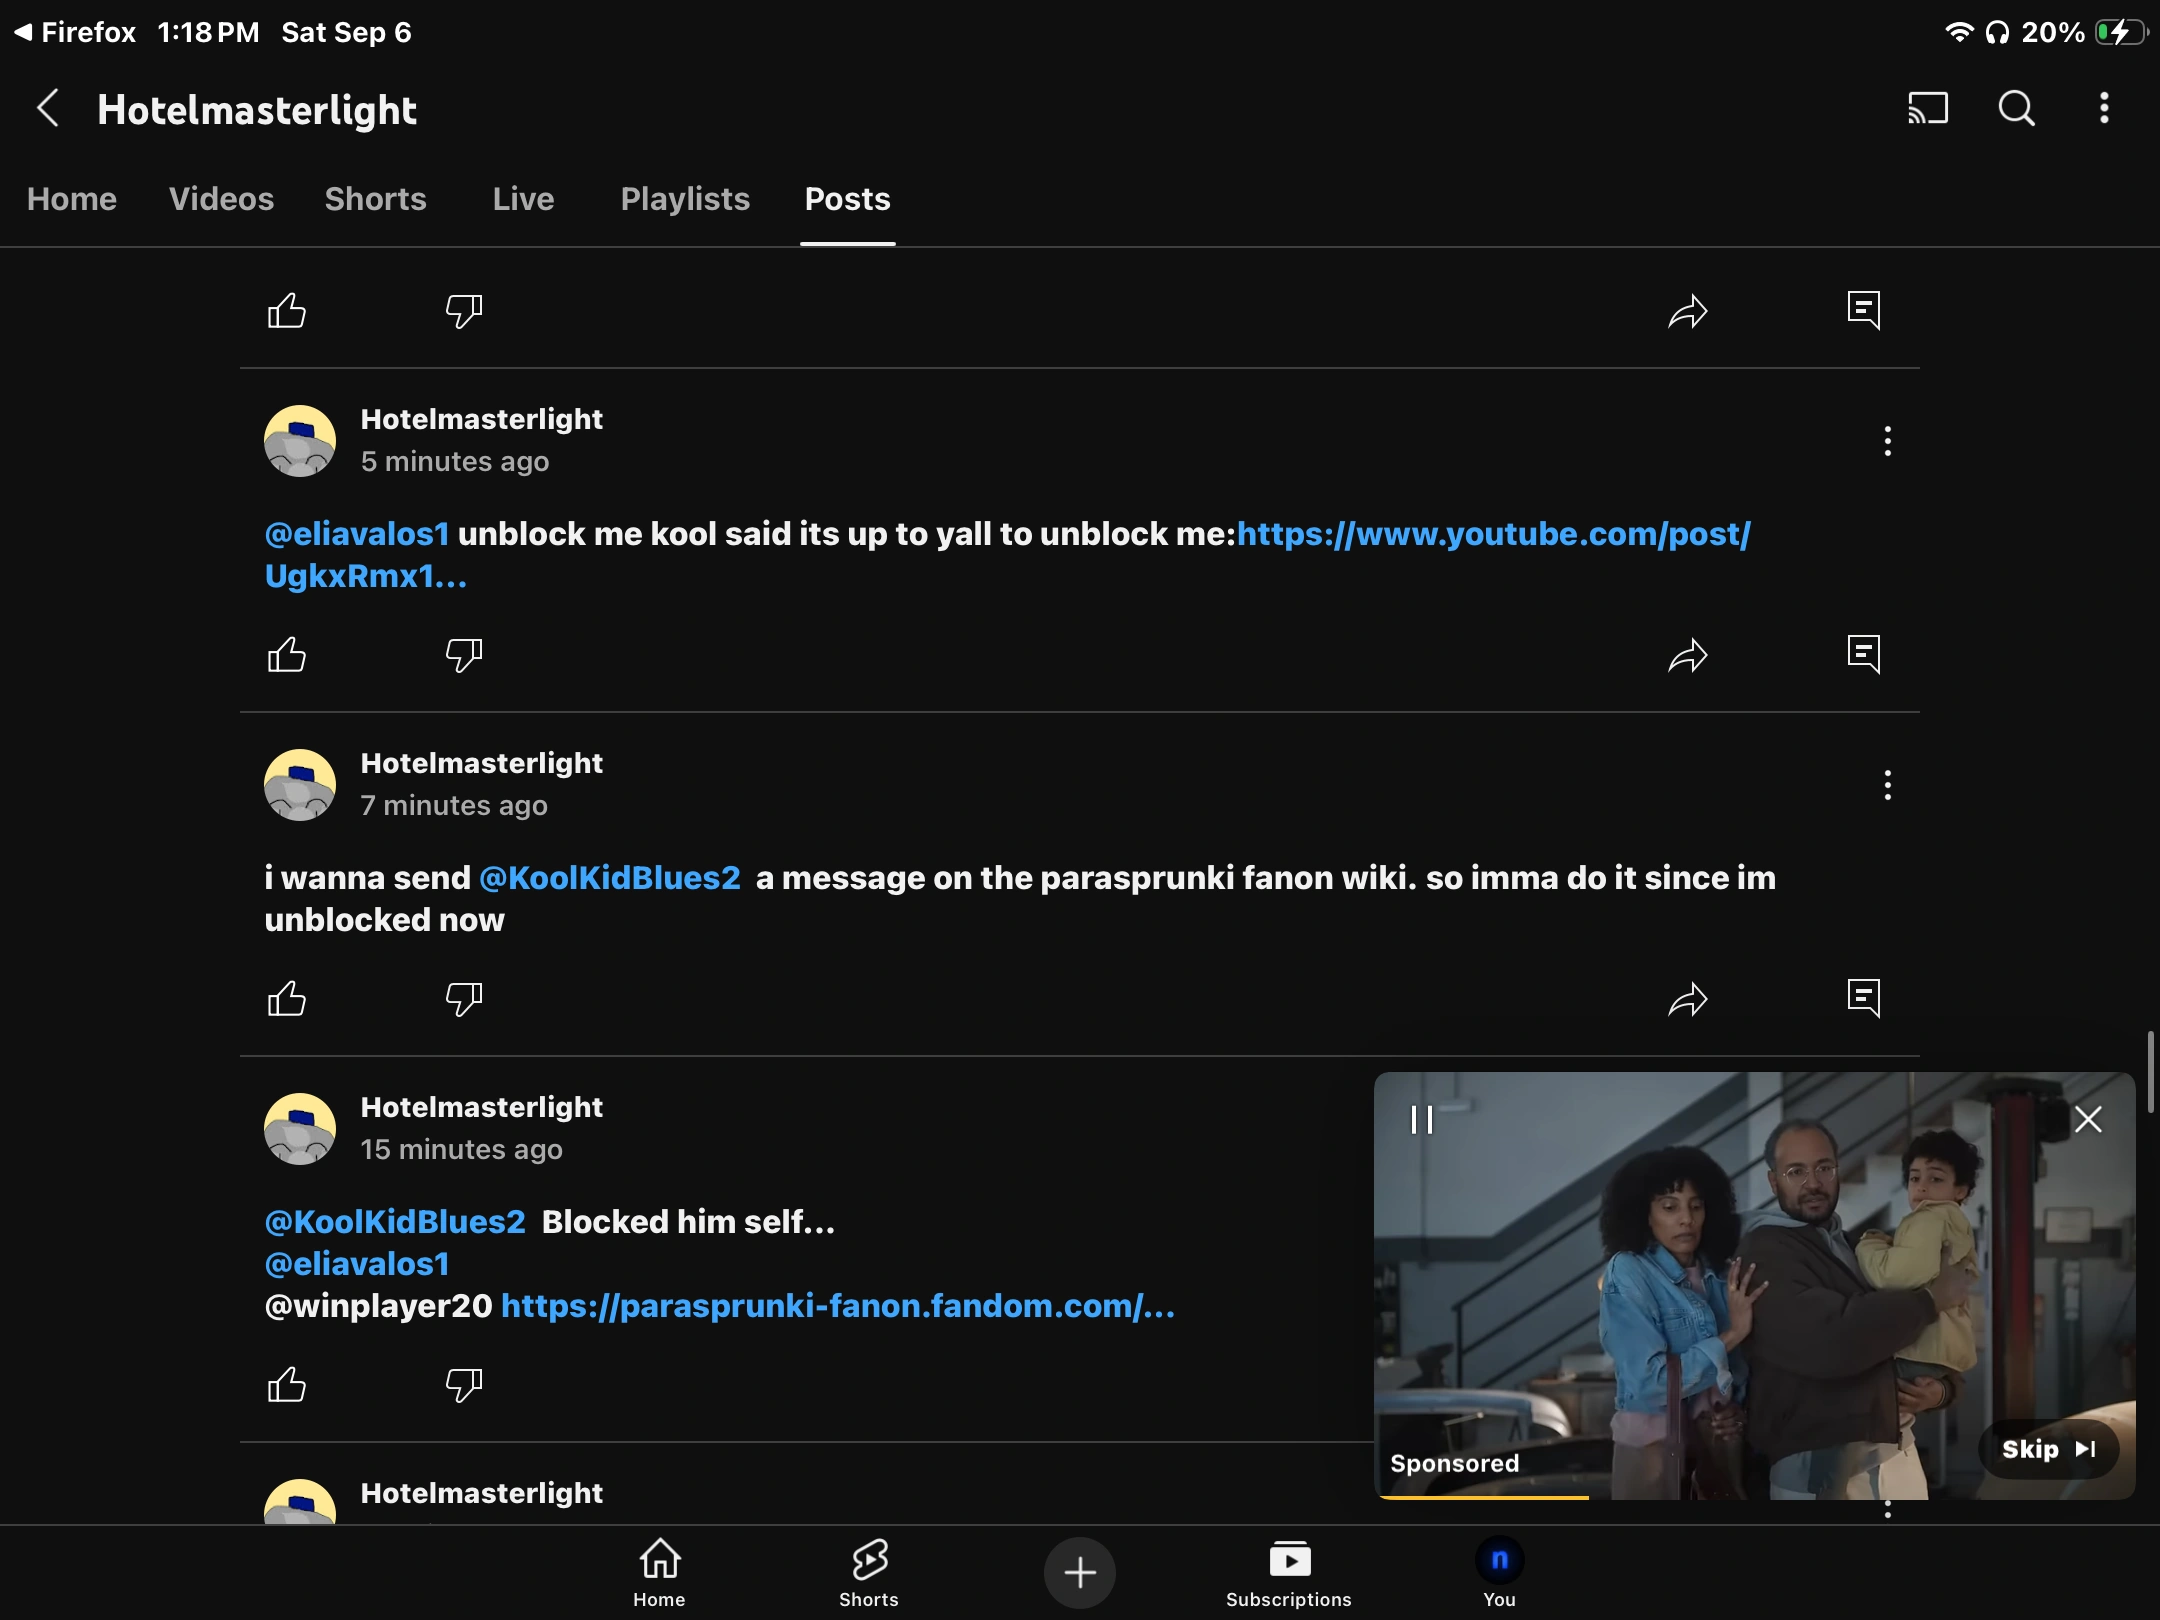Viewport: 2160px width, 1620px height.
Task: Switch to the Playlists tab
Action: (x=685, y=199)
